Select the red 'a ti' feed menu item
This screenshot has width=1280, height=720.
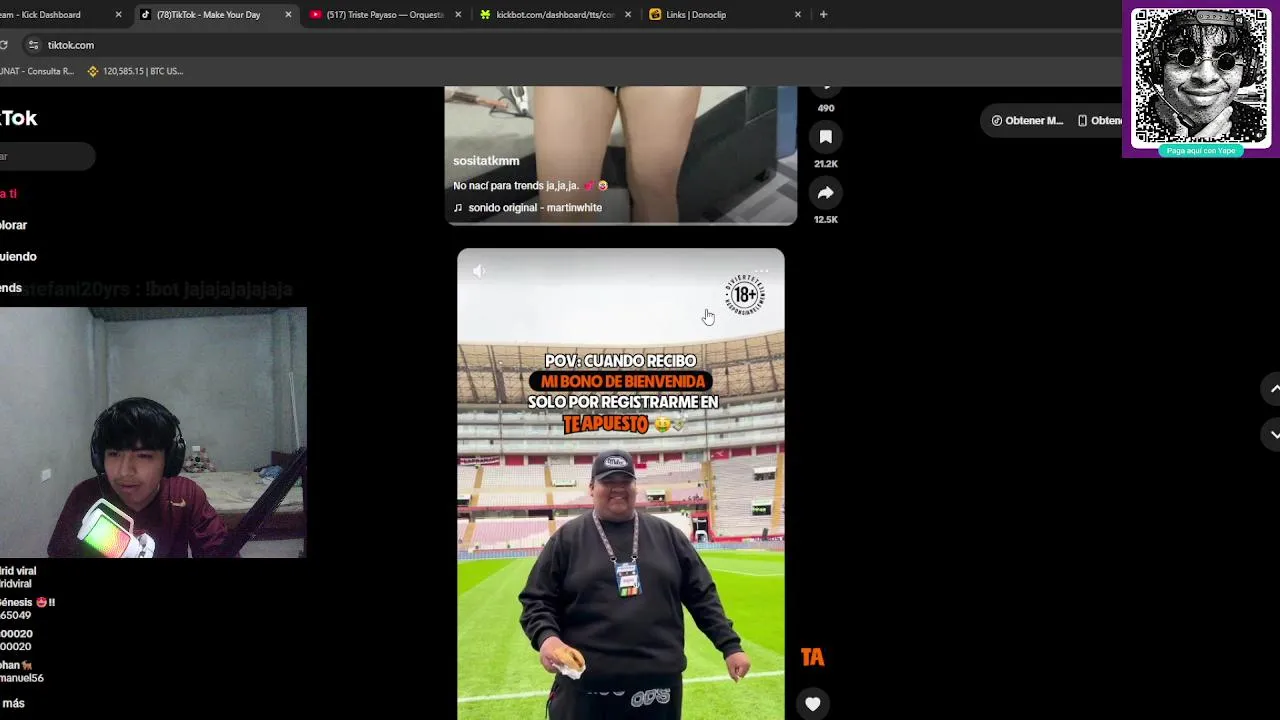tap(9, 193)
